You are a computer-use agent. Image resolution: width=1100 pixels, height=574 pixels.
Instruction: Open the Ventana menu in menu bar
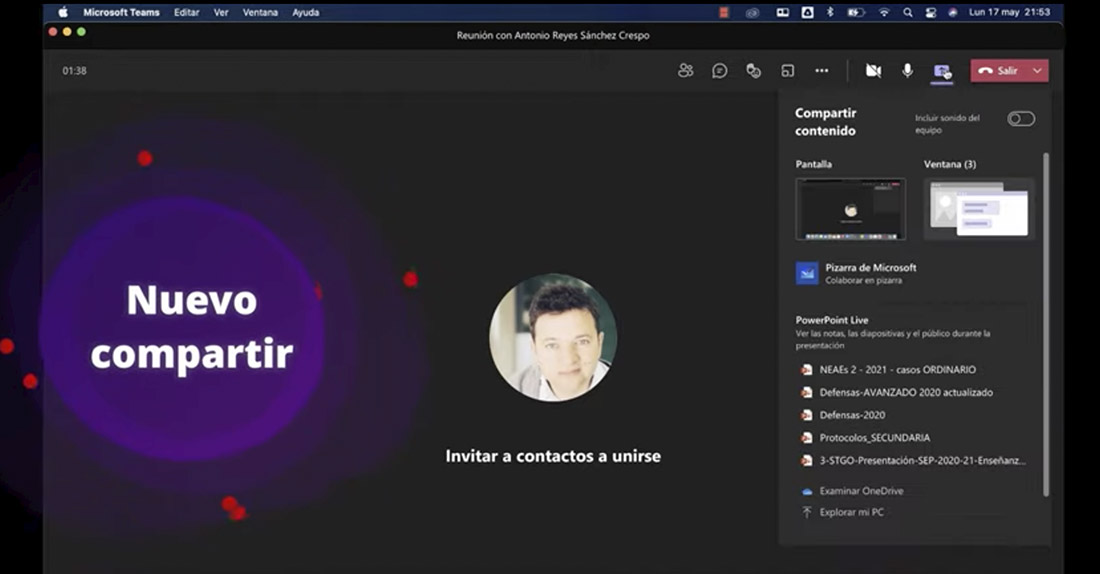260,13
